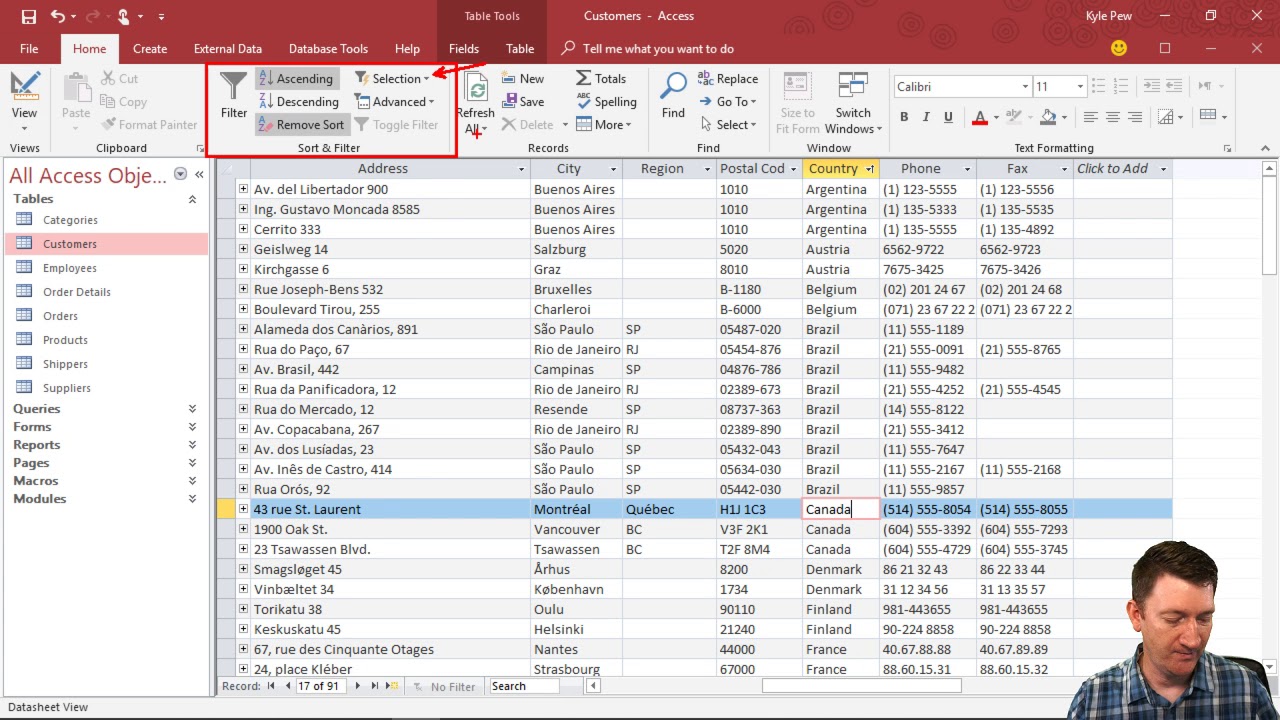Click the Postal Code column header
The image size is (1280, 720).
(x=760, y=169)
